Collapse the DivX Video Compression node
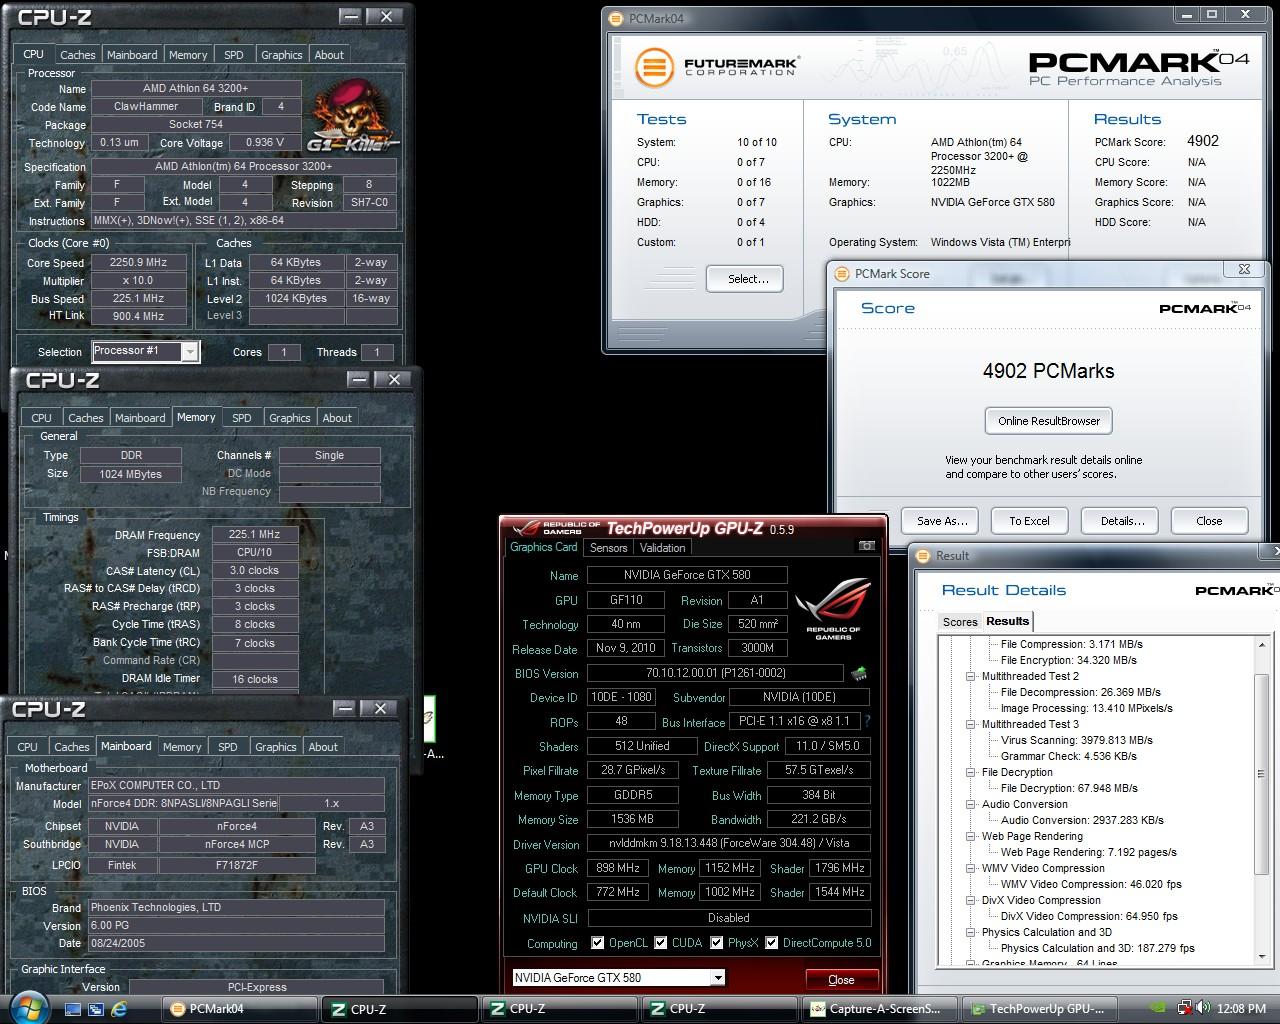1280x1024 pixels. pos(970,900)
